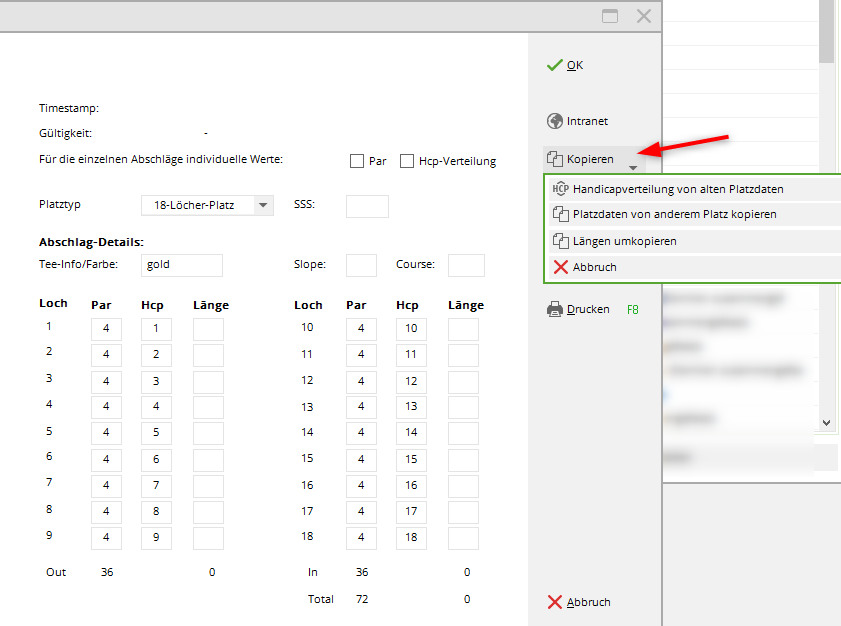Screen dimensions: 841x626
Task: Click the Kopieren copy icon
Action: (555, 159)
